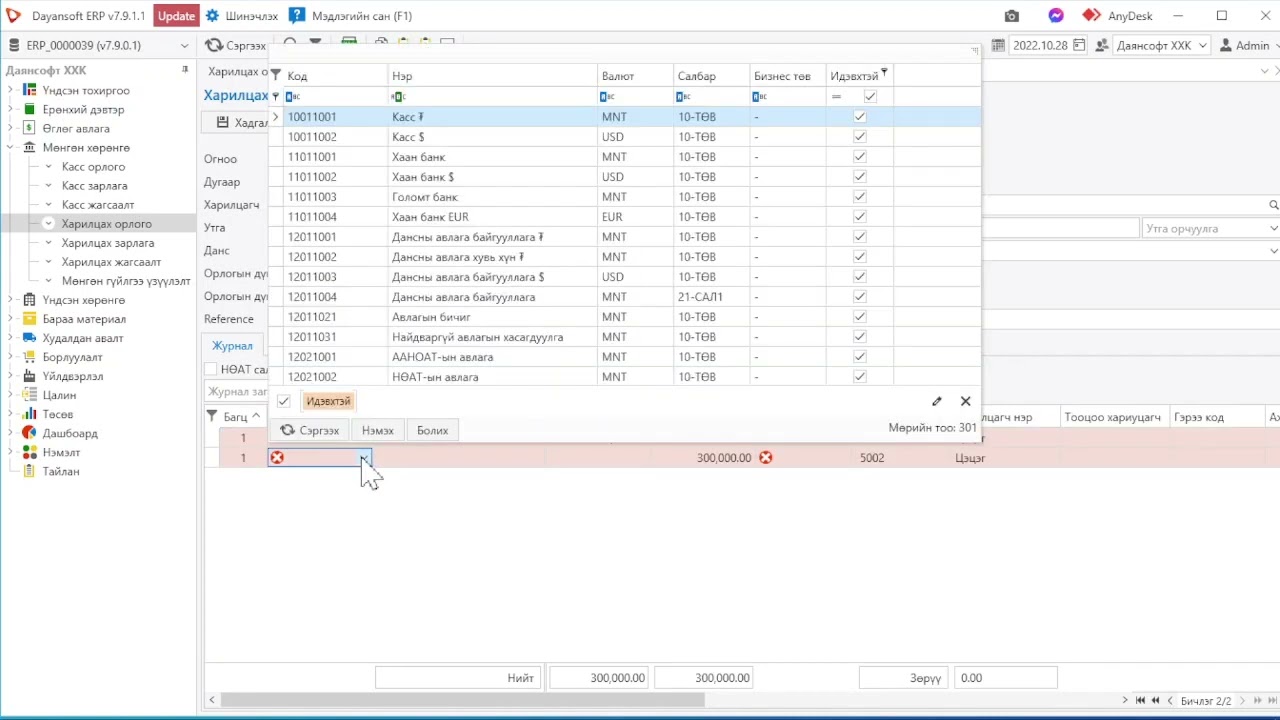This screenshot has width=1280, height=720.
Task: Expand the row arrow for 10011001
Action: point(276,117)
